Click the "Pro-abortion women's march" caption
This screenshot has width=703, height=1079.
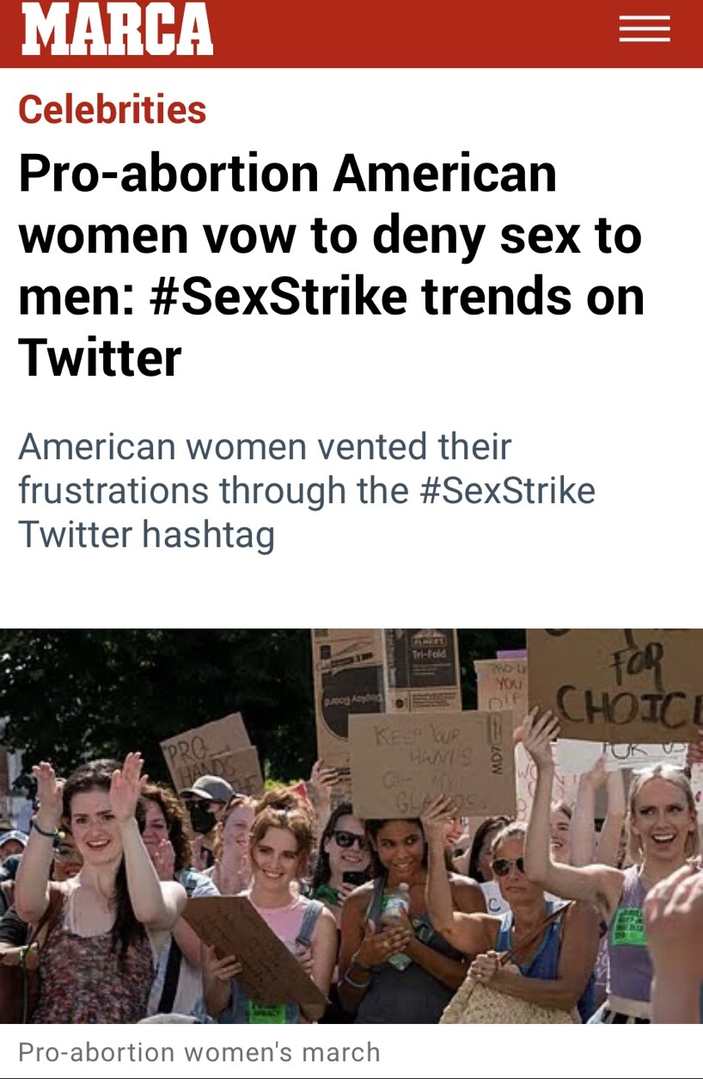click(199, 1052)
